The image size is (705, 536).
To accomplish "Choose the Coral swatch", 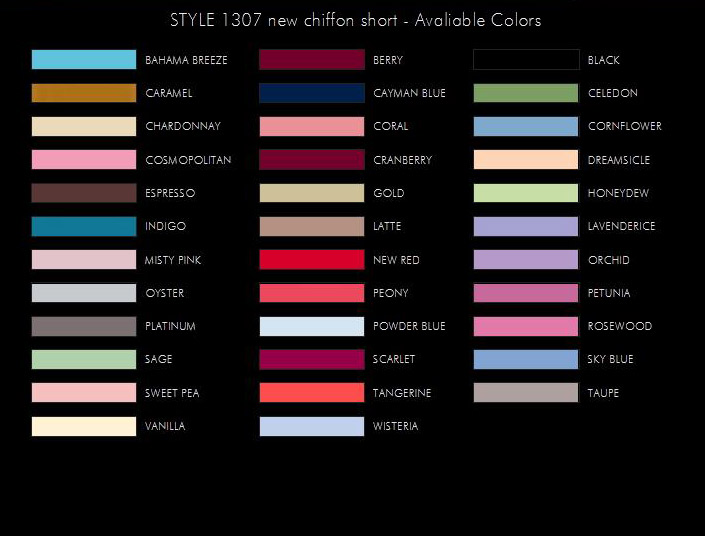I will tap(312, 126).
